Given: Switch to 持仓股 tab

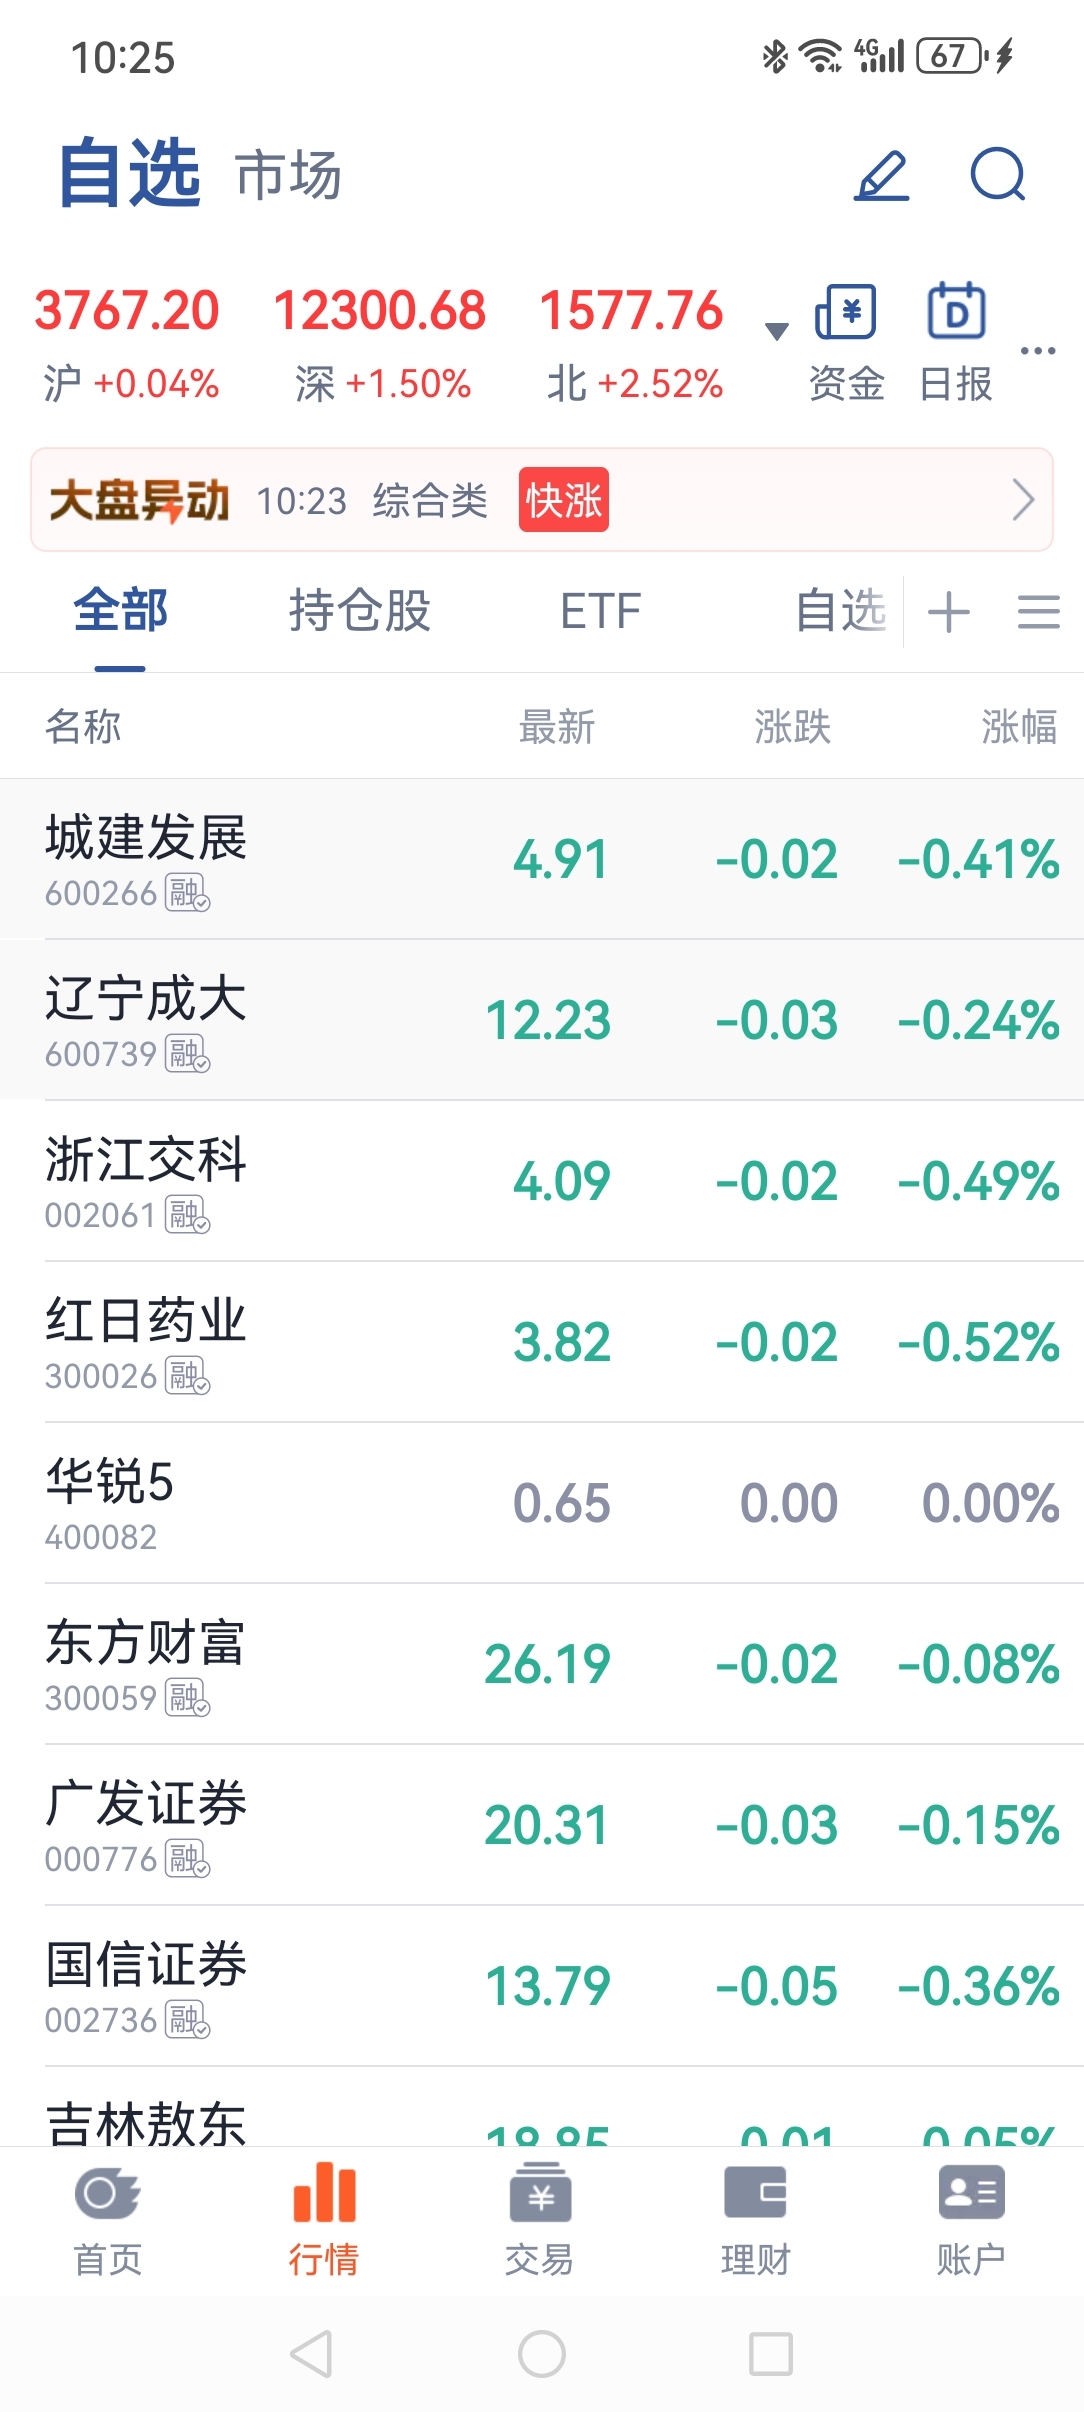Looking at the screenshot, I should click(360, 611).
